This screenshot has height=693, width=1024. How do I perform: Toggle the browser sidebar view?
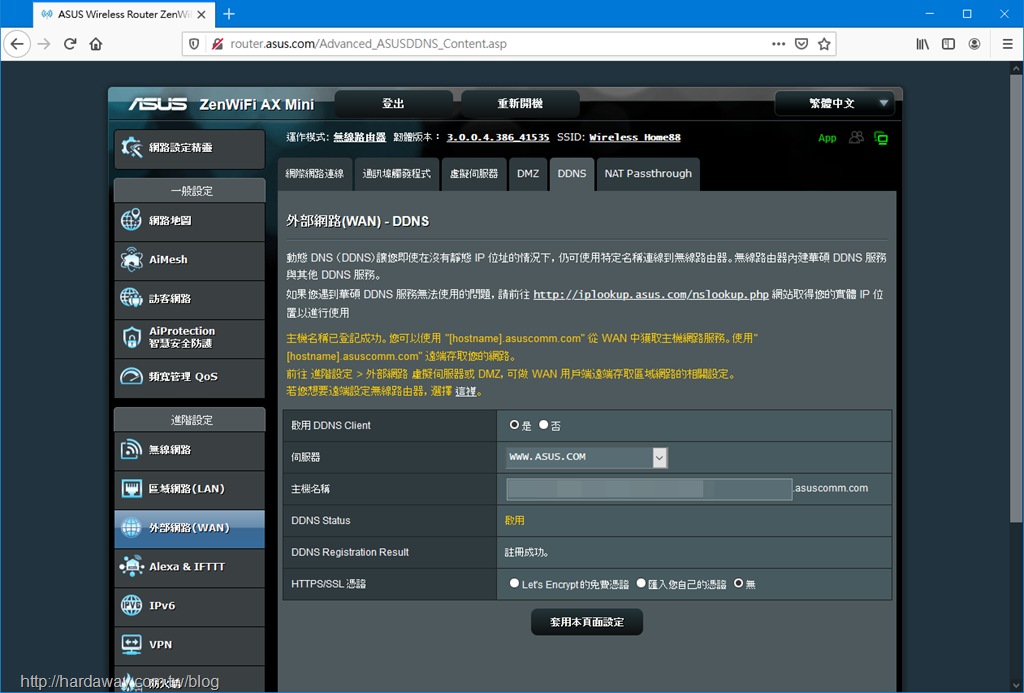(x=948, y=44)
